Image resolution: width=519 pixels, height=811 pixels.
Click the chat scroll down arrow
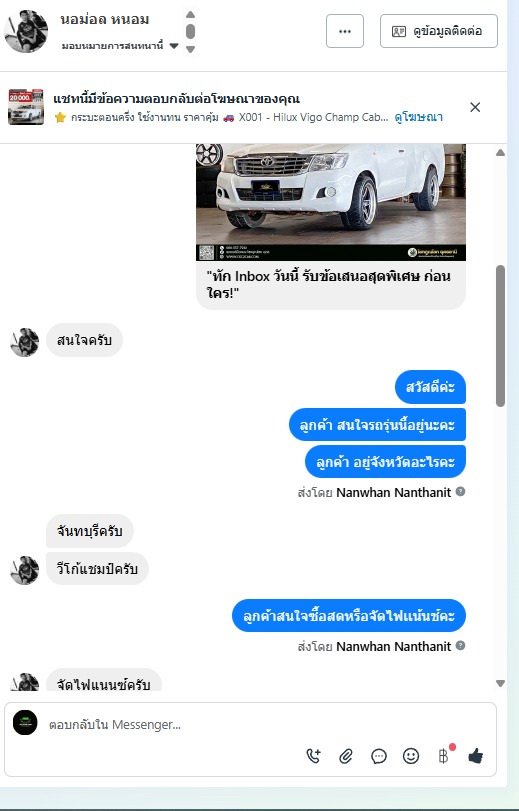point(500,683)
